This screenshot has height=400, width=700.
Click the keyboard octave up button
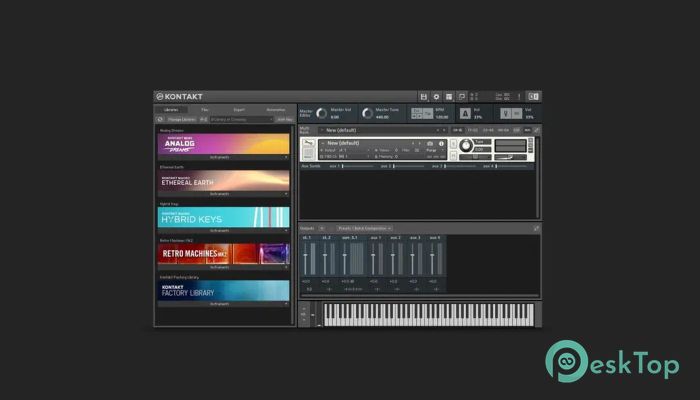304,308
